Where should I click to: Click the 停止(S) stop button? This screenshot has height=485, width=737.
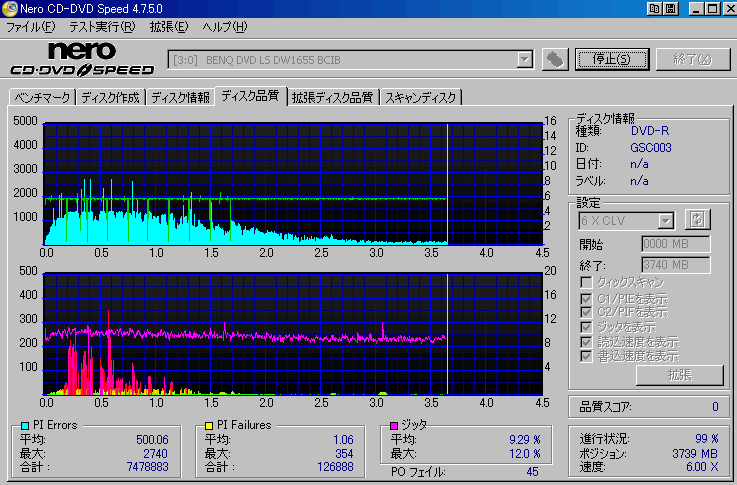(612, 59)
